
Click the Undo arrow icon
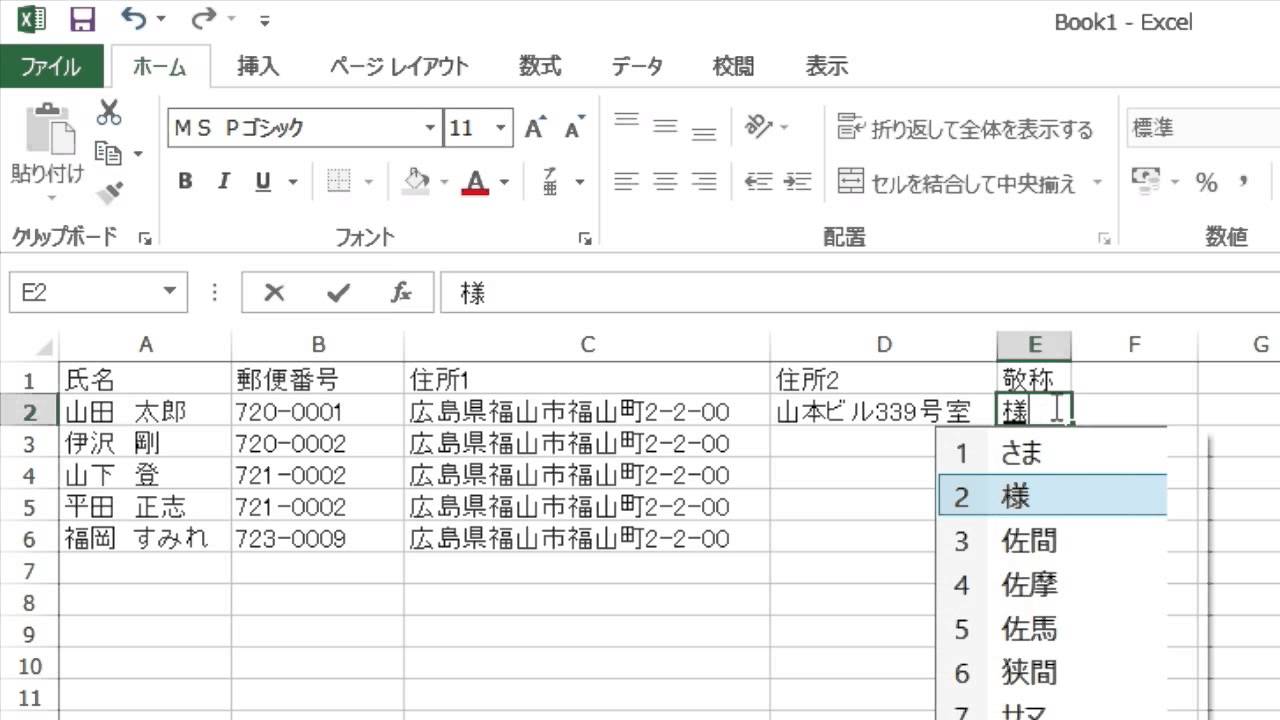coord(134,19)
